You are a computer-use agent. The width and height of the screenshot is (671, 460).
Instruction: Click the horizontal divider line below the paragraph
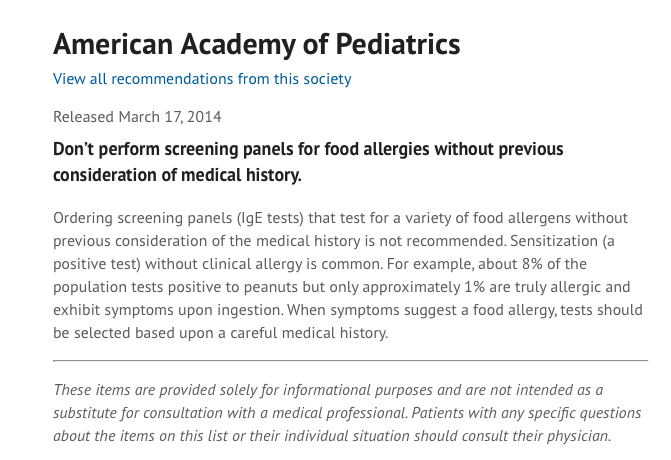click(x=350, y=361)
